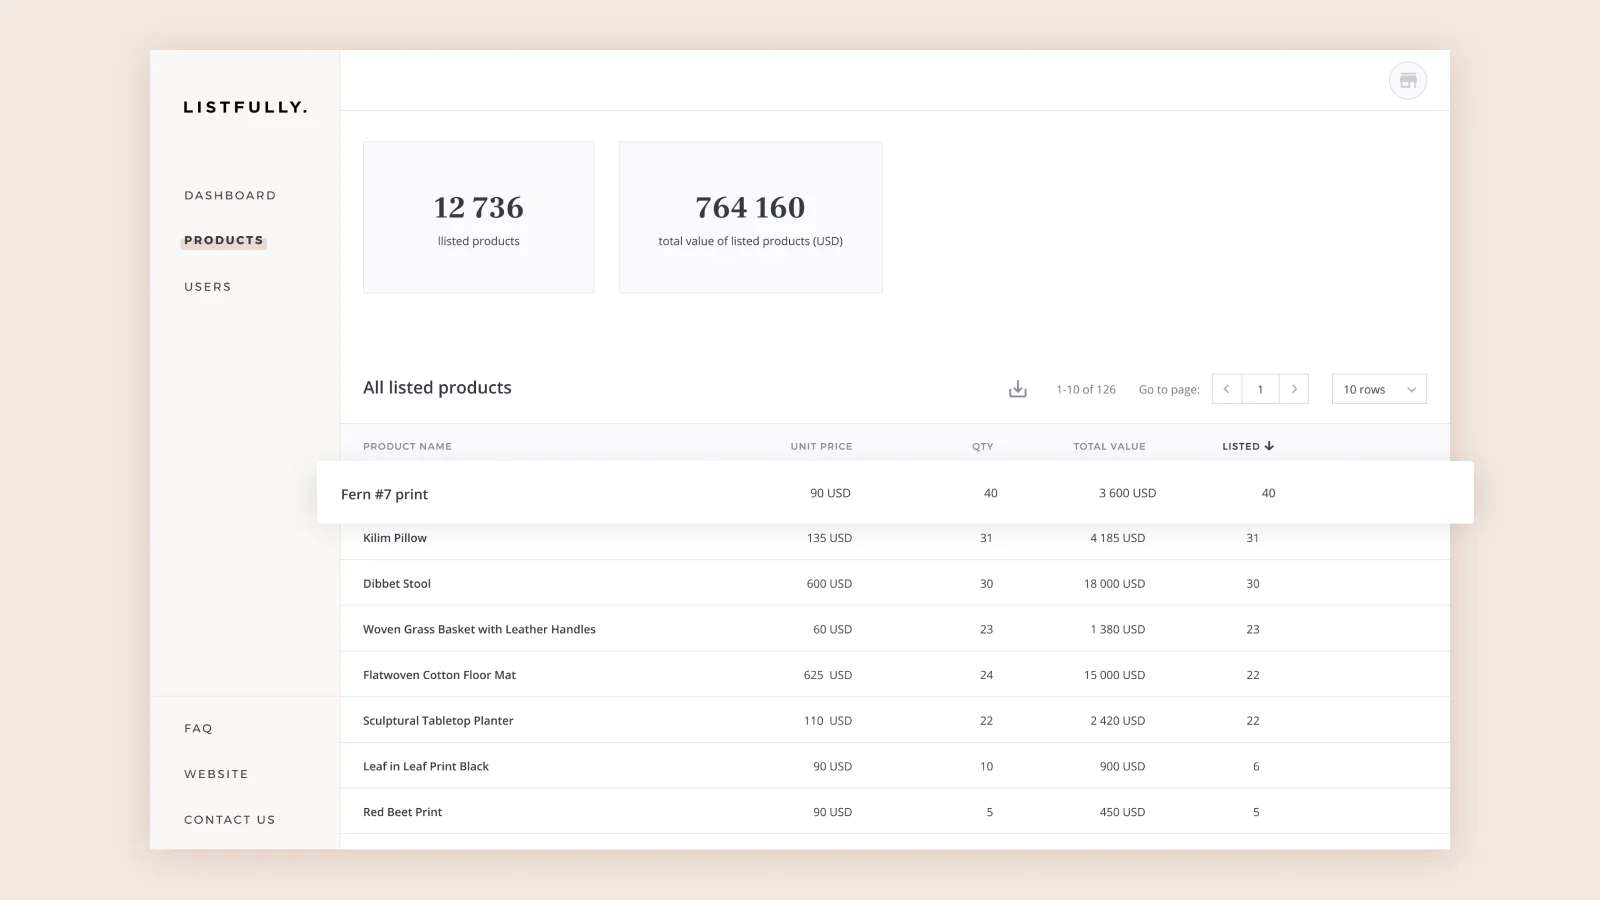Go to next page arrow
The height and width of the screenshot is (900, 1600).
[1294, 389]
